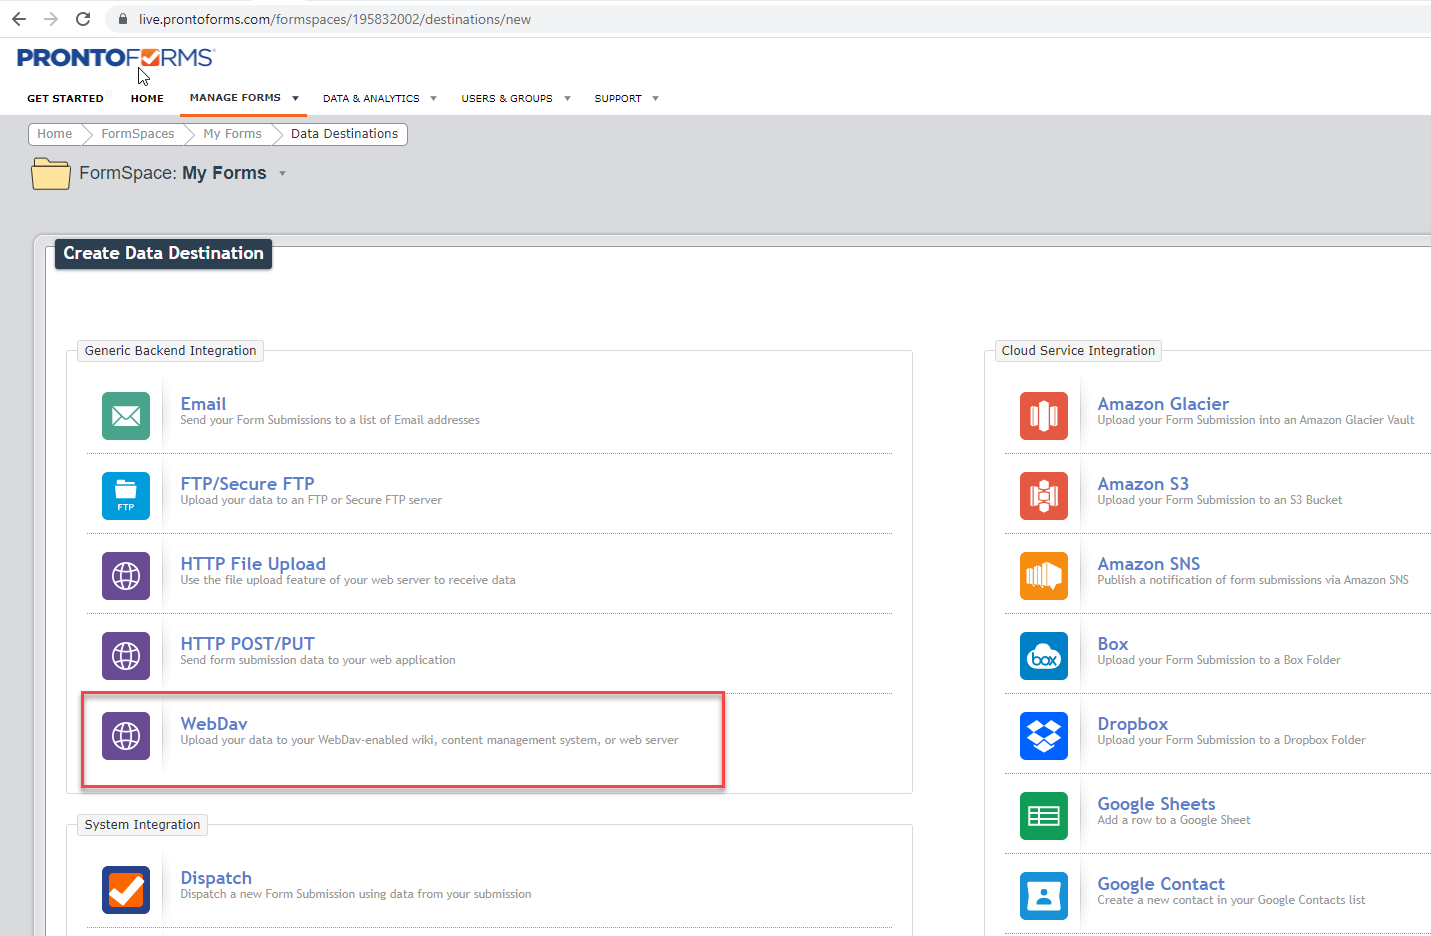Open the Support menu
This screenshot has height=936, width=1431.
[618, 99]
